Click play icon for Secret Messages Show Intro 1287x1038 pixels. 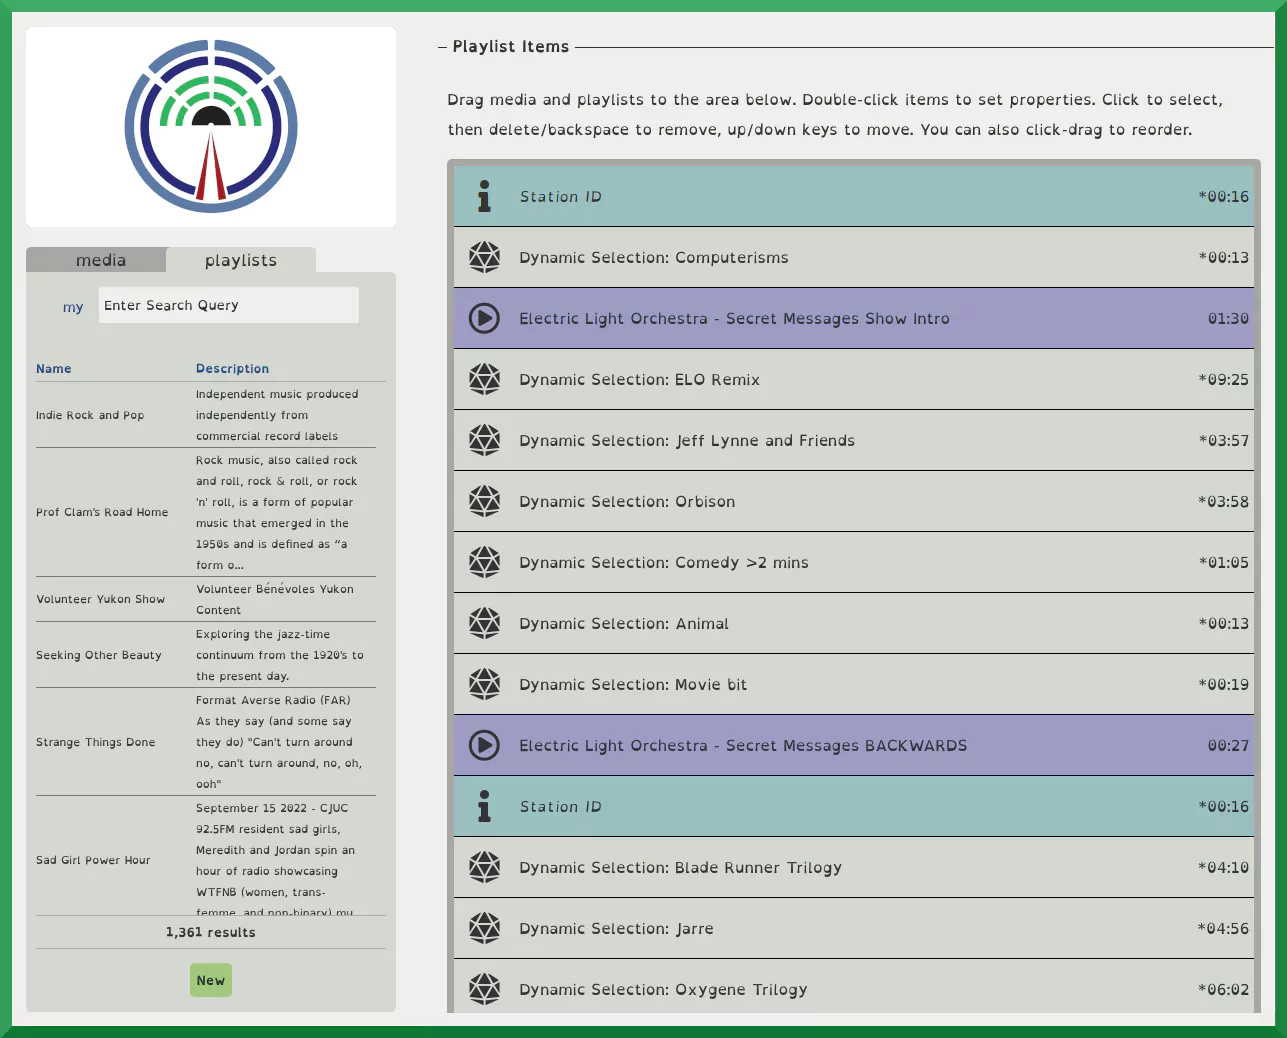[x=484, y=319]
